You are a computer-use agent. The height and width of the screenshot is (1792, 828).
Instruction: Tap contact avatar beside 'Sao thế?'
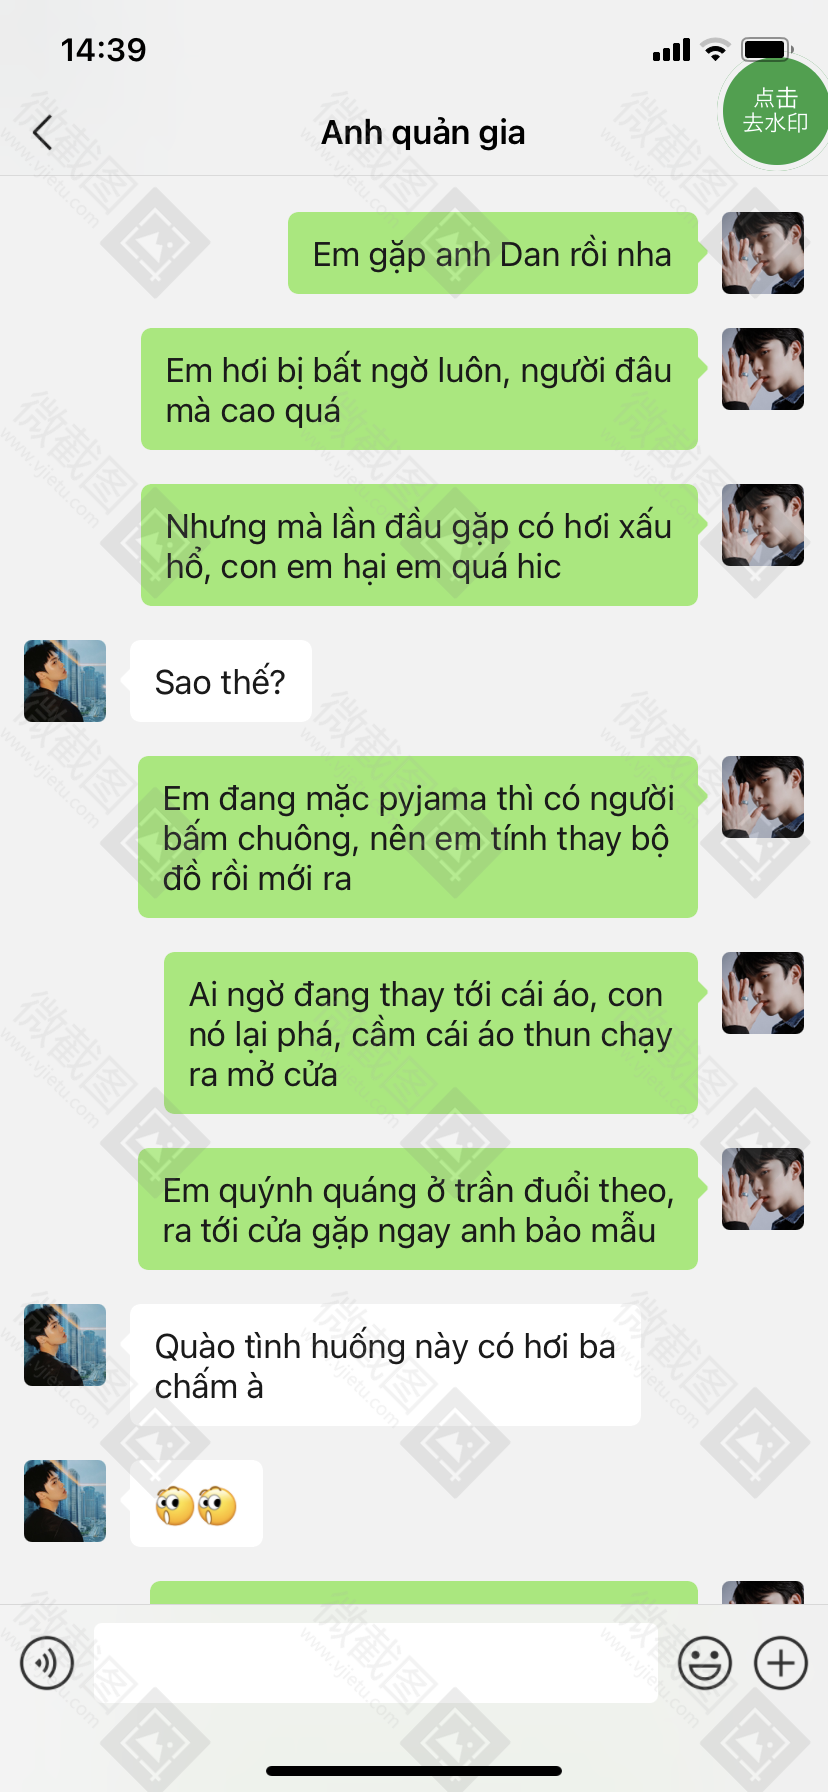[x=65, y=681]
